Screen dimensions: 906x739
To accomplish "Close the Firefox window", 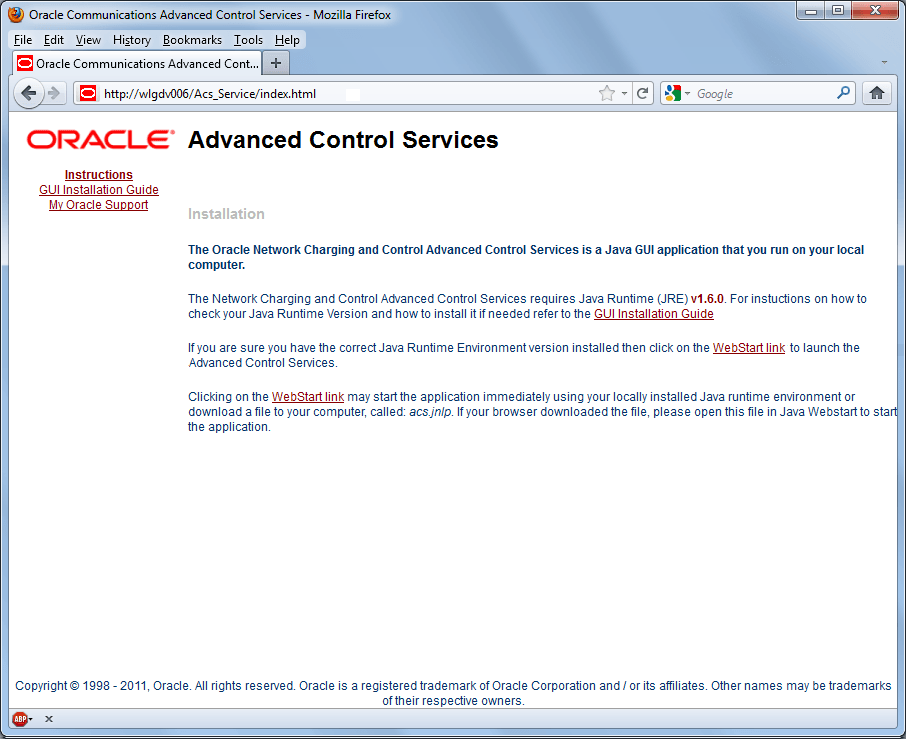I will pos(875,10).
